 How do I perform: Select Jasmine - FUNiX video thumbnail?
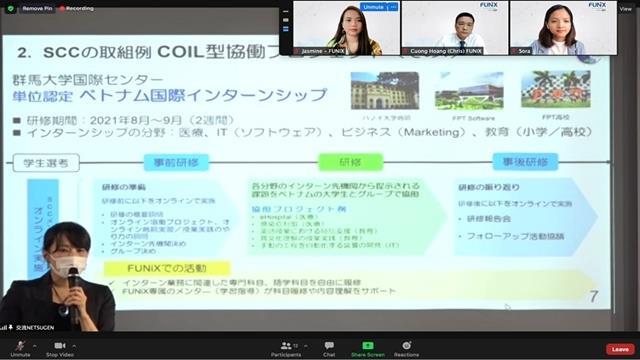point(347,28)
